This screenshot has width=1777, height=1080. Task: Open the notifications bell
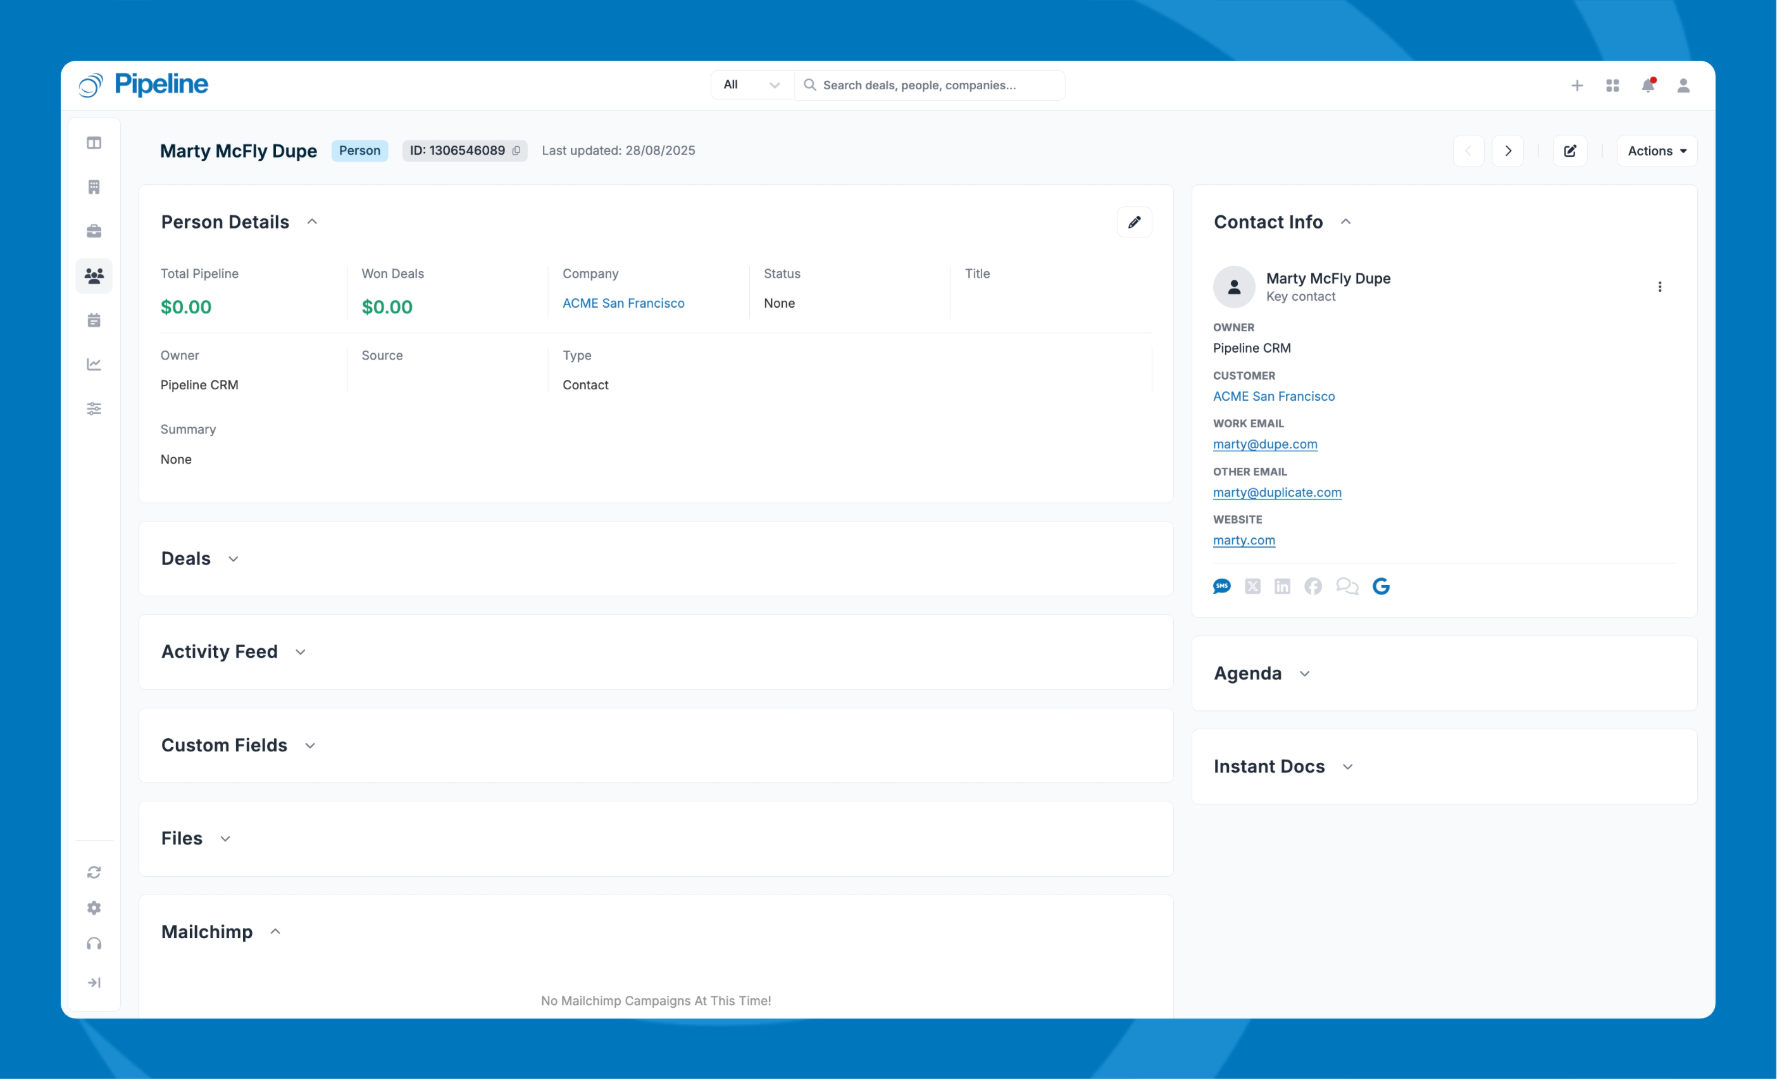[x=1648, y=86]
